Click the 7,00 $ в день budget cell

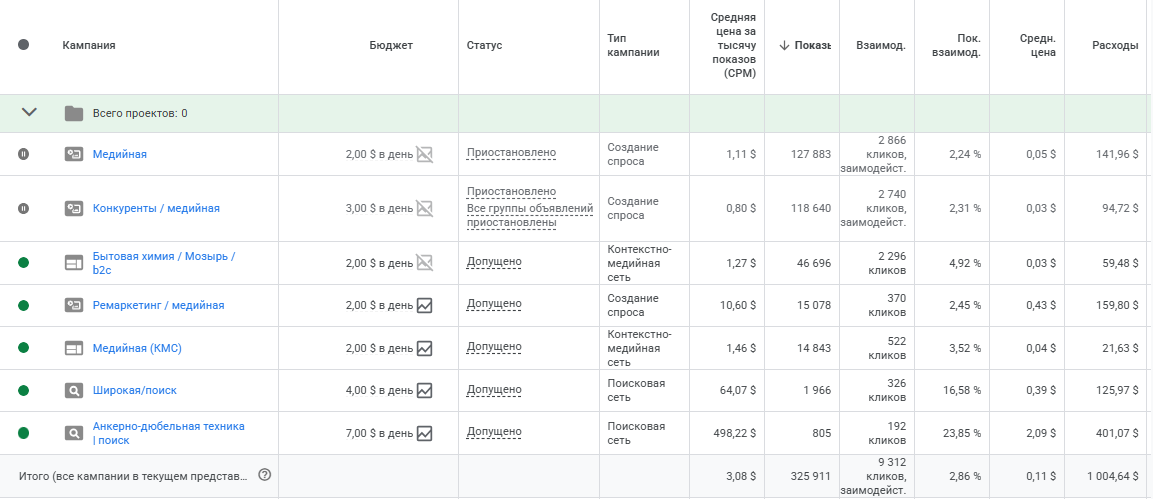(x=379, y=433)
